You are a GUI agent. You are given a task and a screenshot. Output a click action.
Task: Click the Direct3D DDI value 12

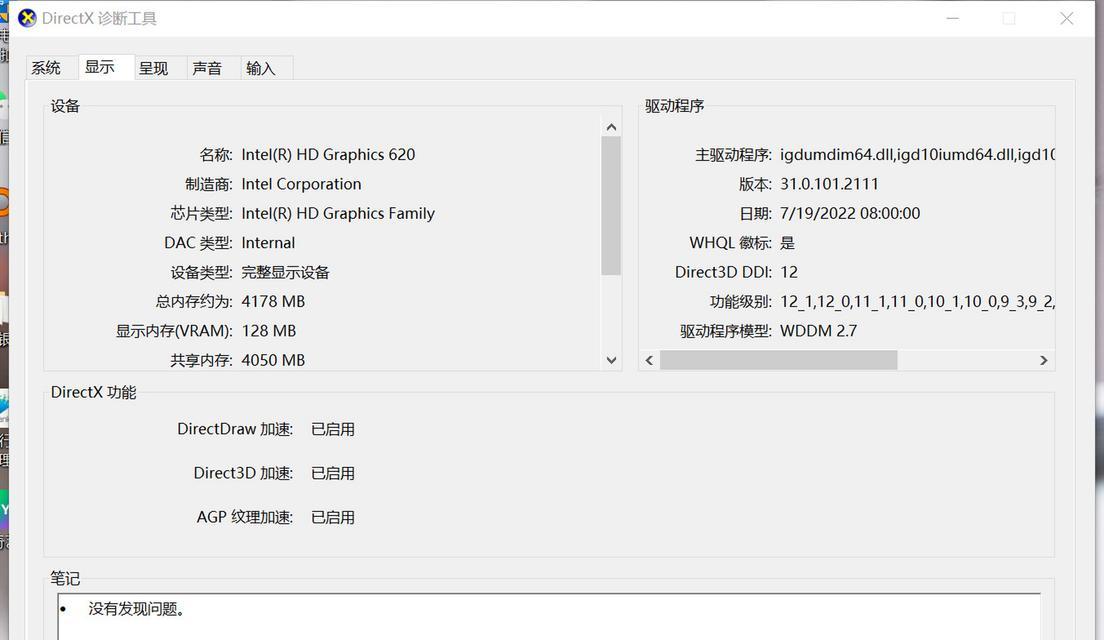pyautogui.click(x=789, y=272)
